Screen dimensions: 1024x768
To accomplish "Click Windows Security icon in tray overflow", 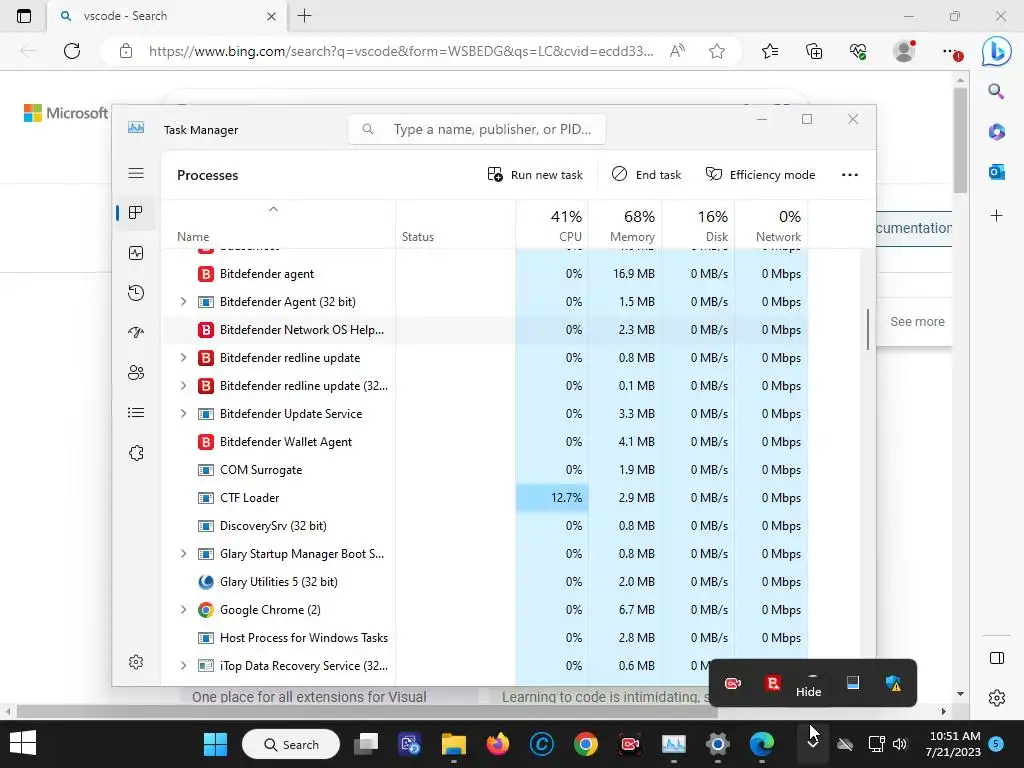I will click(893, 683).
